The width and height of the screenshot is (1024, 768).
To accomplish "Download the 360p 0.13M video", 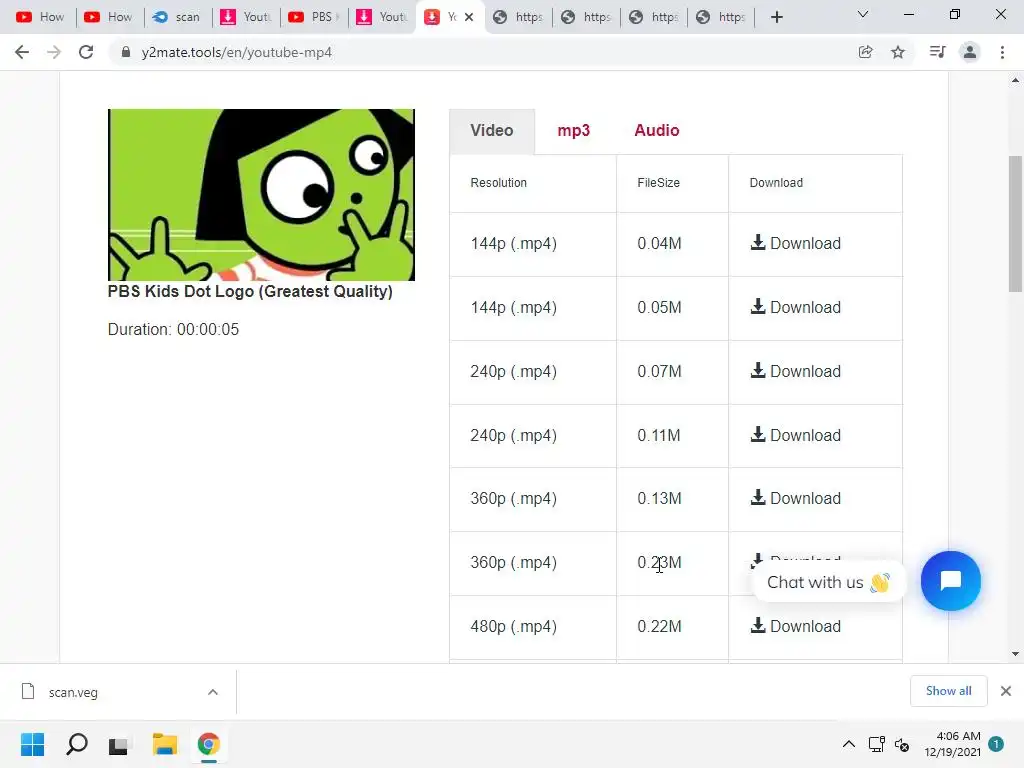I will click(x=795, y=498).
